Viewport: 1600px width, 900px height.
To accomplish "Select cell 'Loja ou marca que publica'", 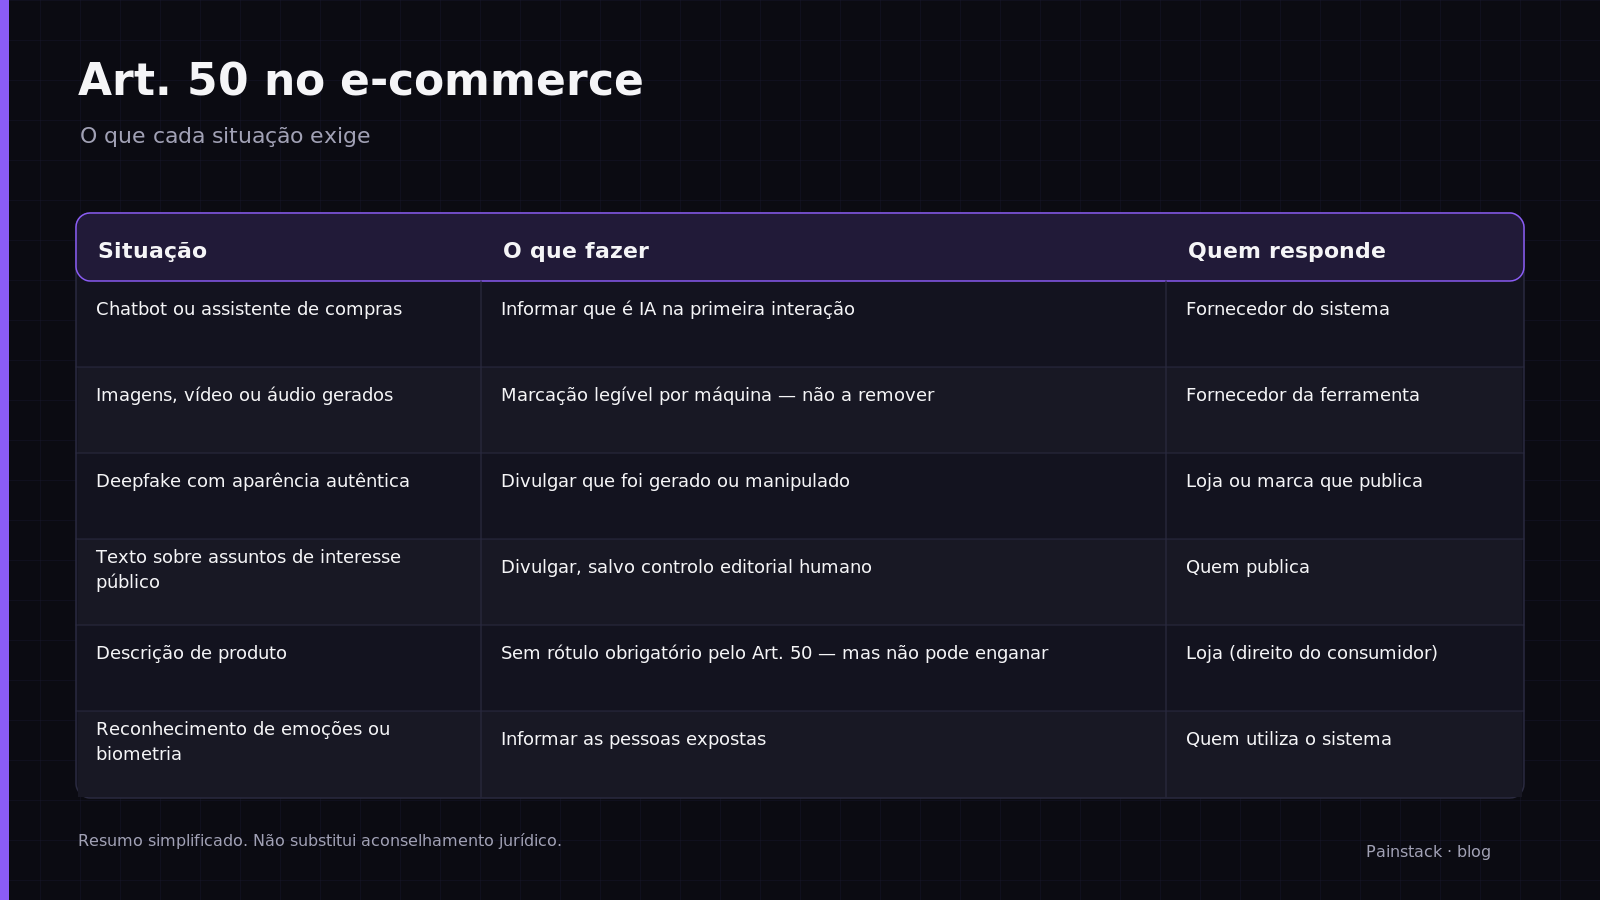I will coord(1345,496).
